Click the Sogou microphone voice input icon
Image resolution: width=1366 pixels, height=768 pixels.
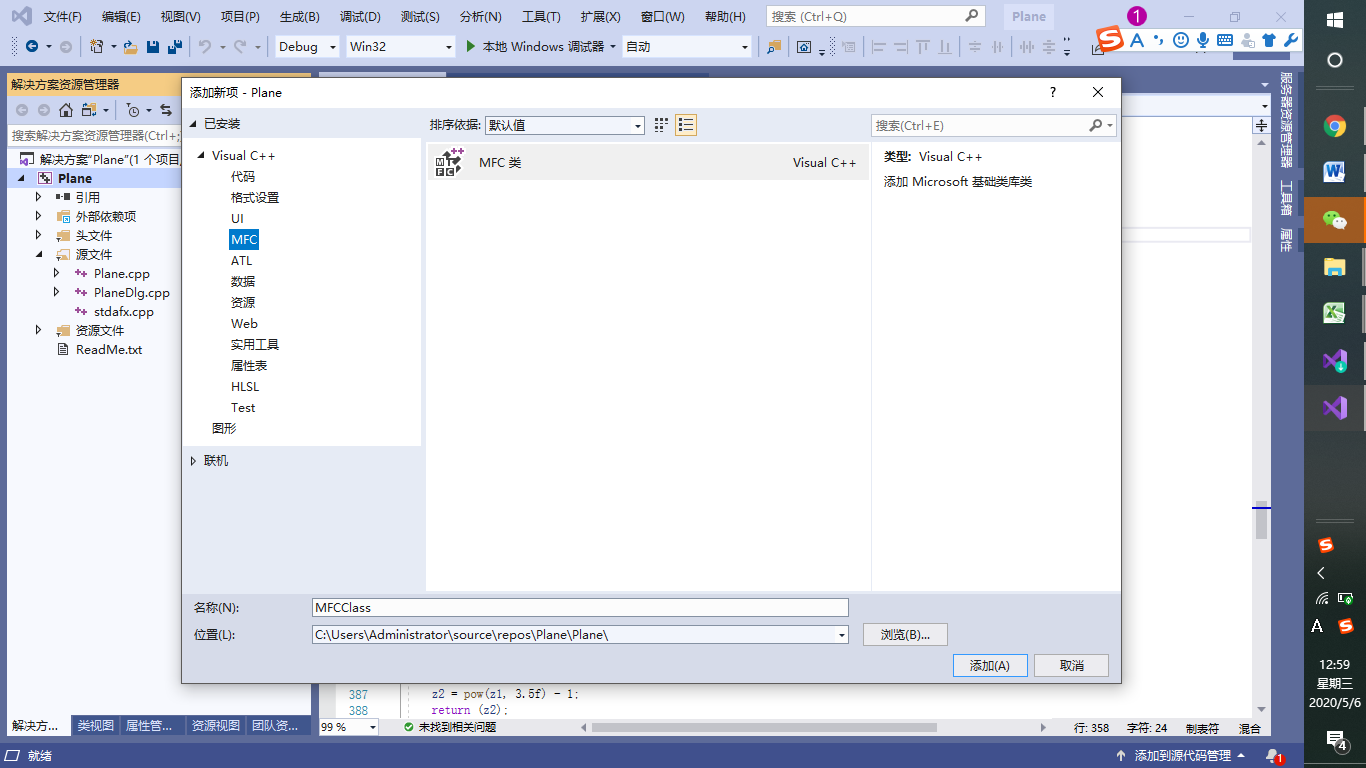pos(1202,40)
